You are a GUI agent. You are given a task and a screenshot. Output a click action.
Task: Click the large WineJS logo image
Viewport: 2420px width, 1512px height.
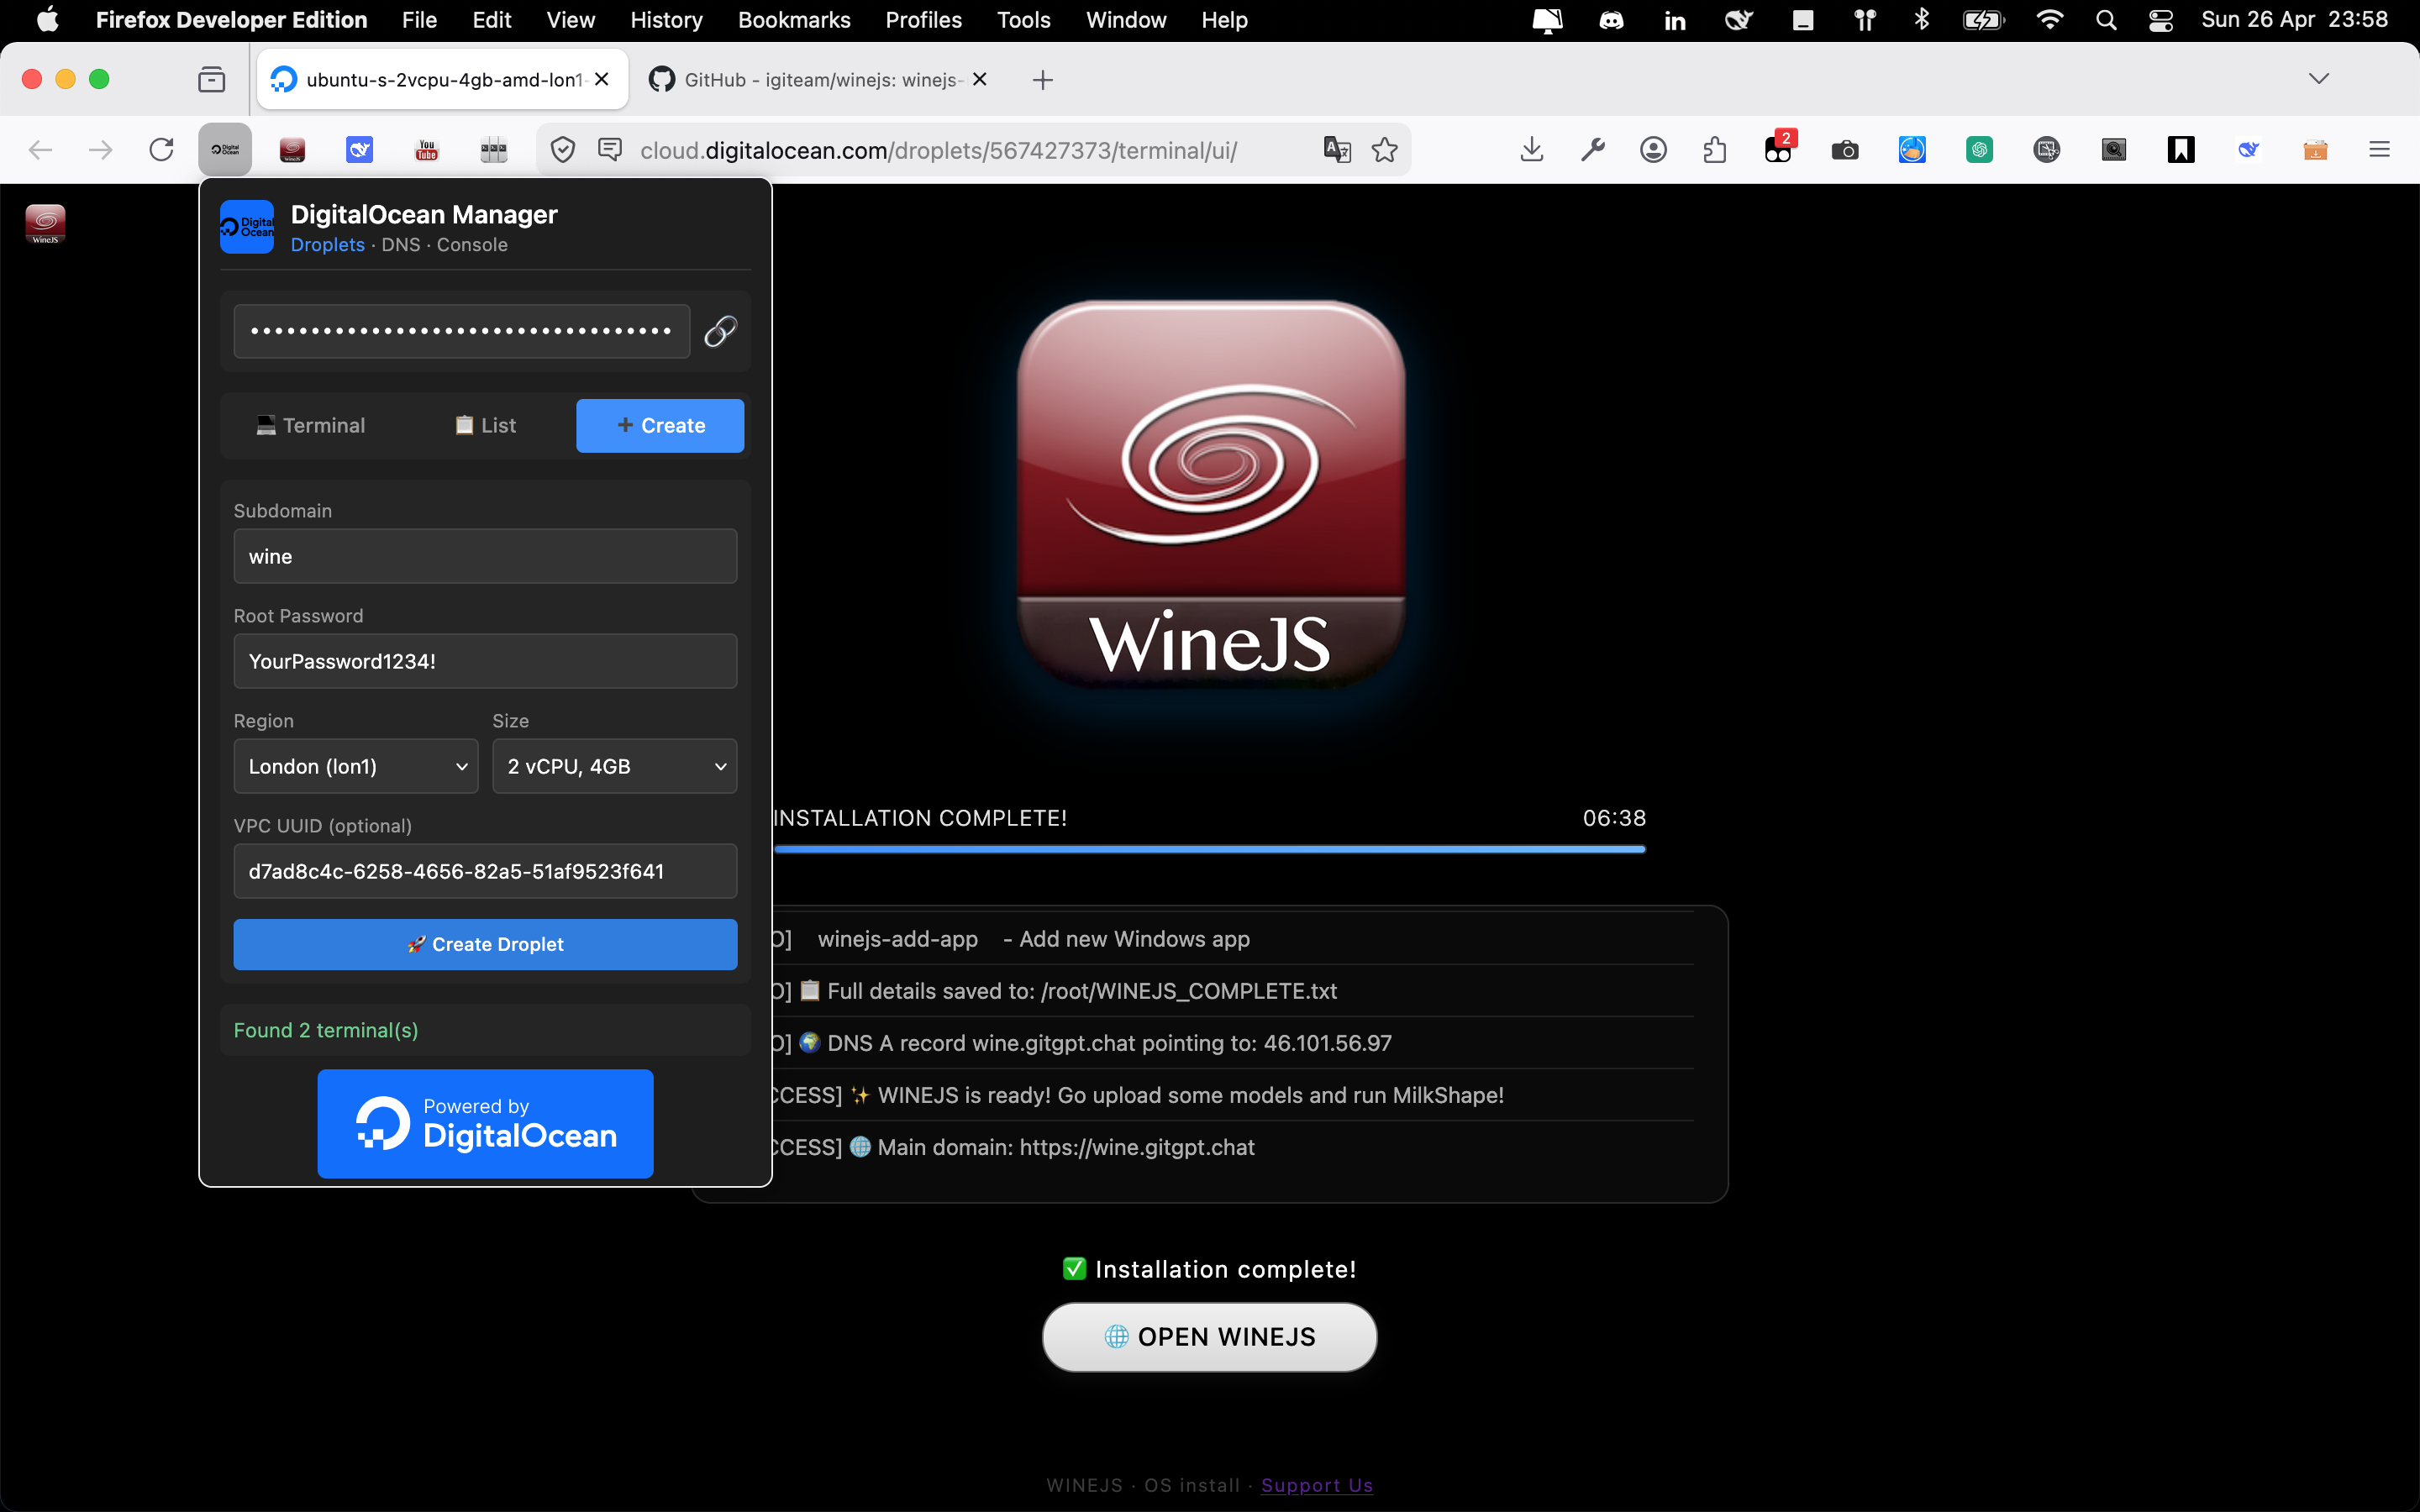click(1210, 494)
